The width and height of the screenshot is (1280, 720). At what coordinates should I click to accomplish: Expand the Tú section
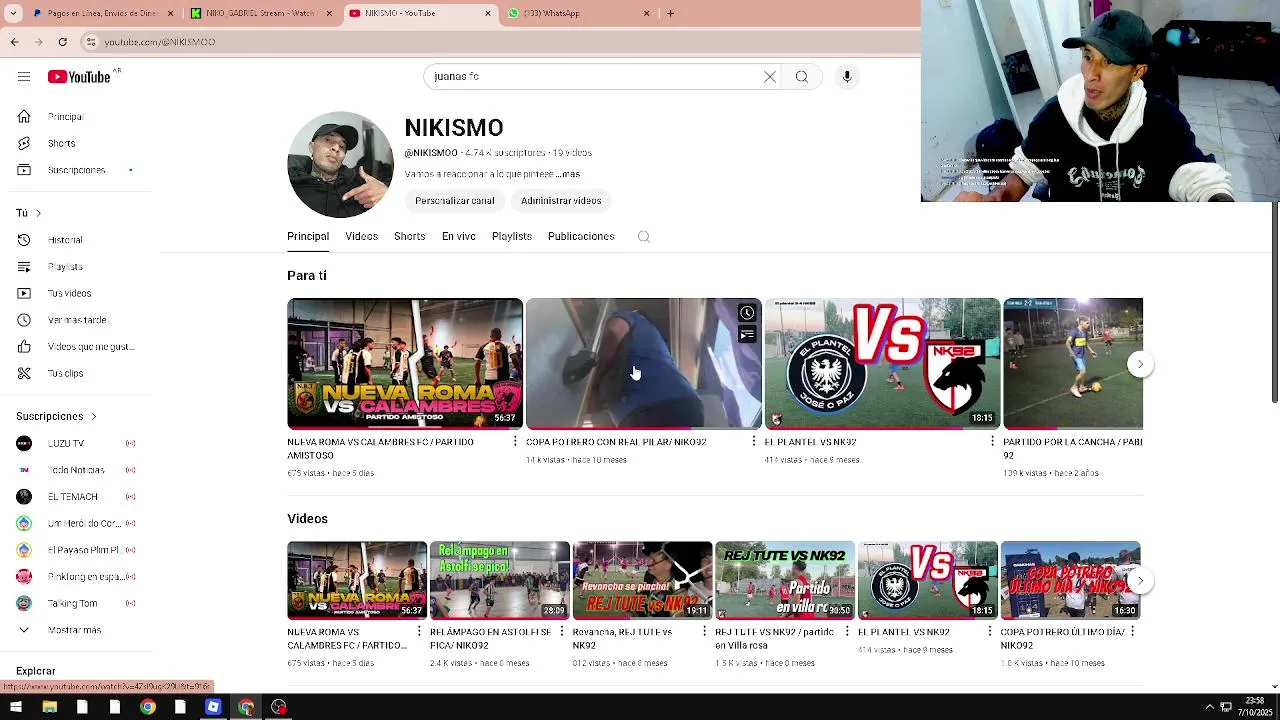(x=28, y=213)
